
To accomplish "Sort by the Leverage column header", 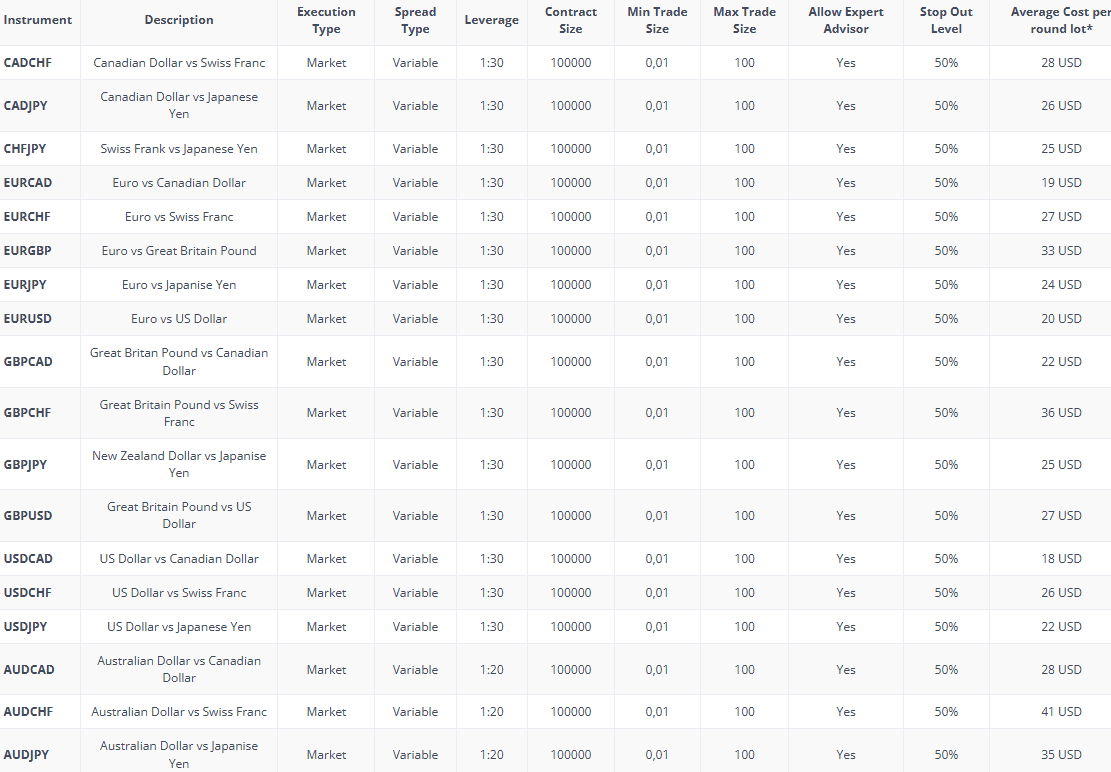I will click(491, 20).
